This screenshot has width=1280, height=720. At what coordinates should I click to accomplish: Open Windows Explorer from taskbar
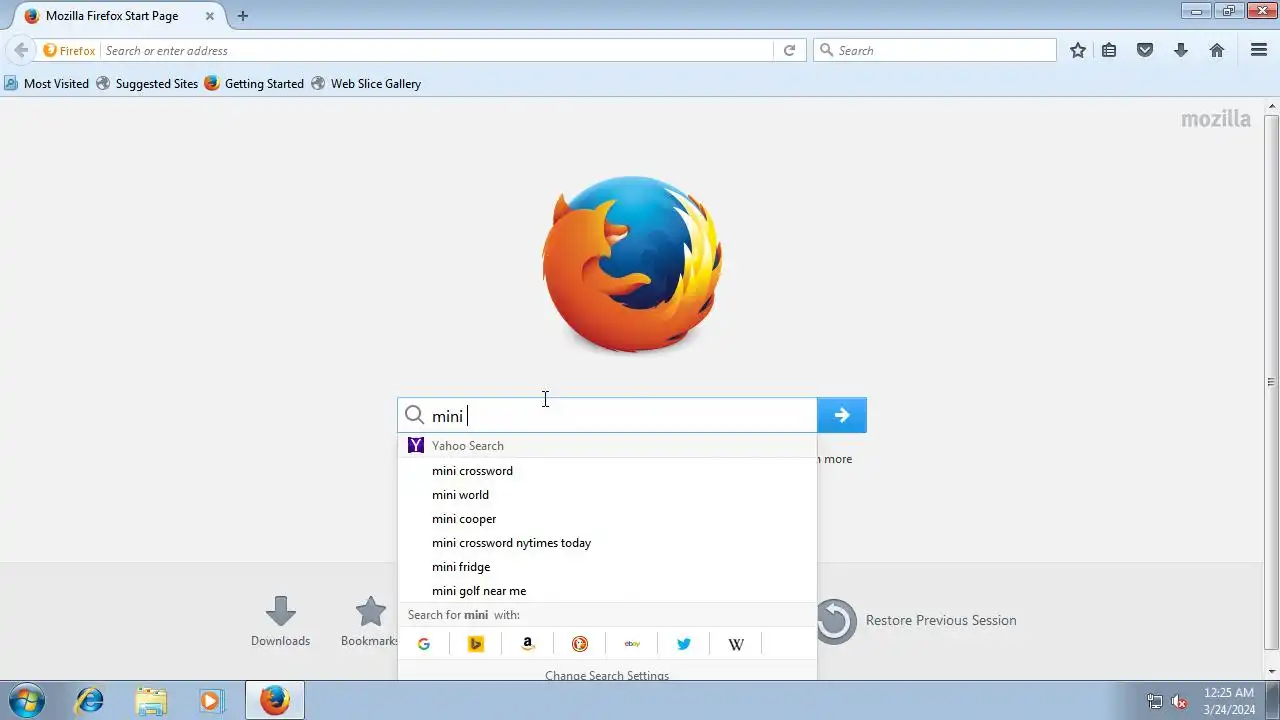click(151, 701)
